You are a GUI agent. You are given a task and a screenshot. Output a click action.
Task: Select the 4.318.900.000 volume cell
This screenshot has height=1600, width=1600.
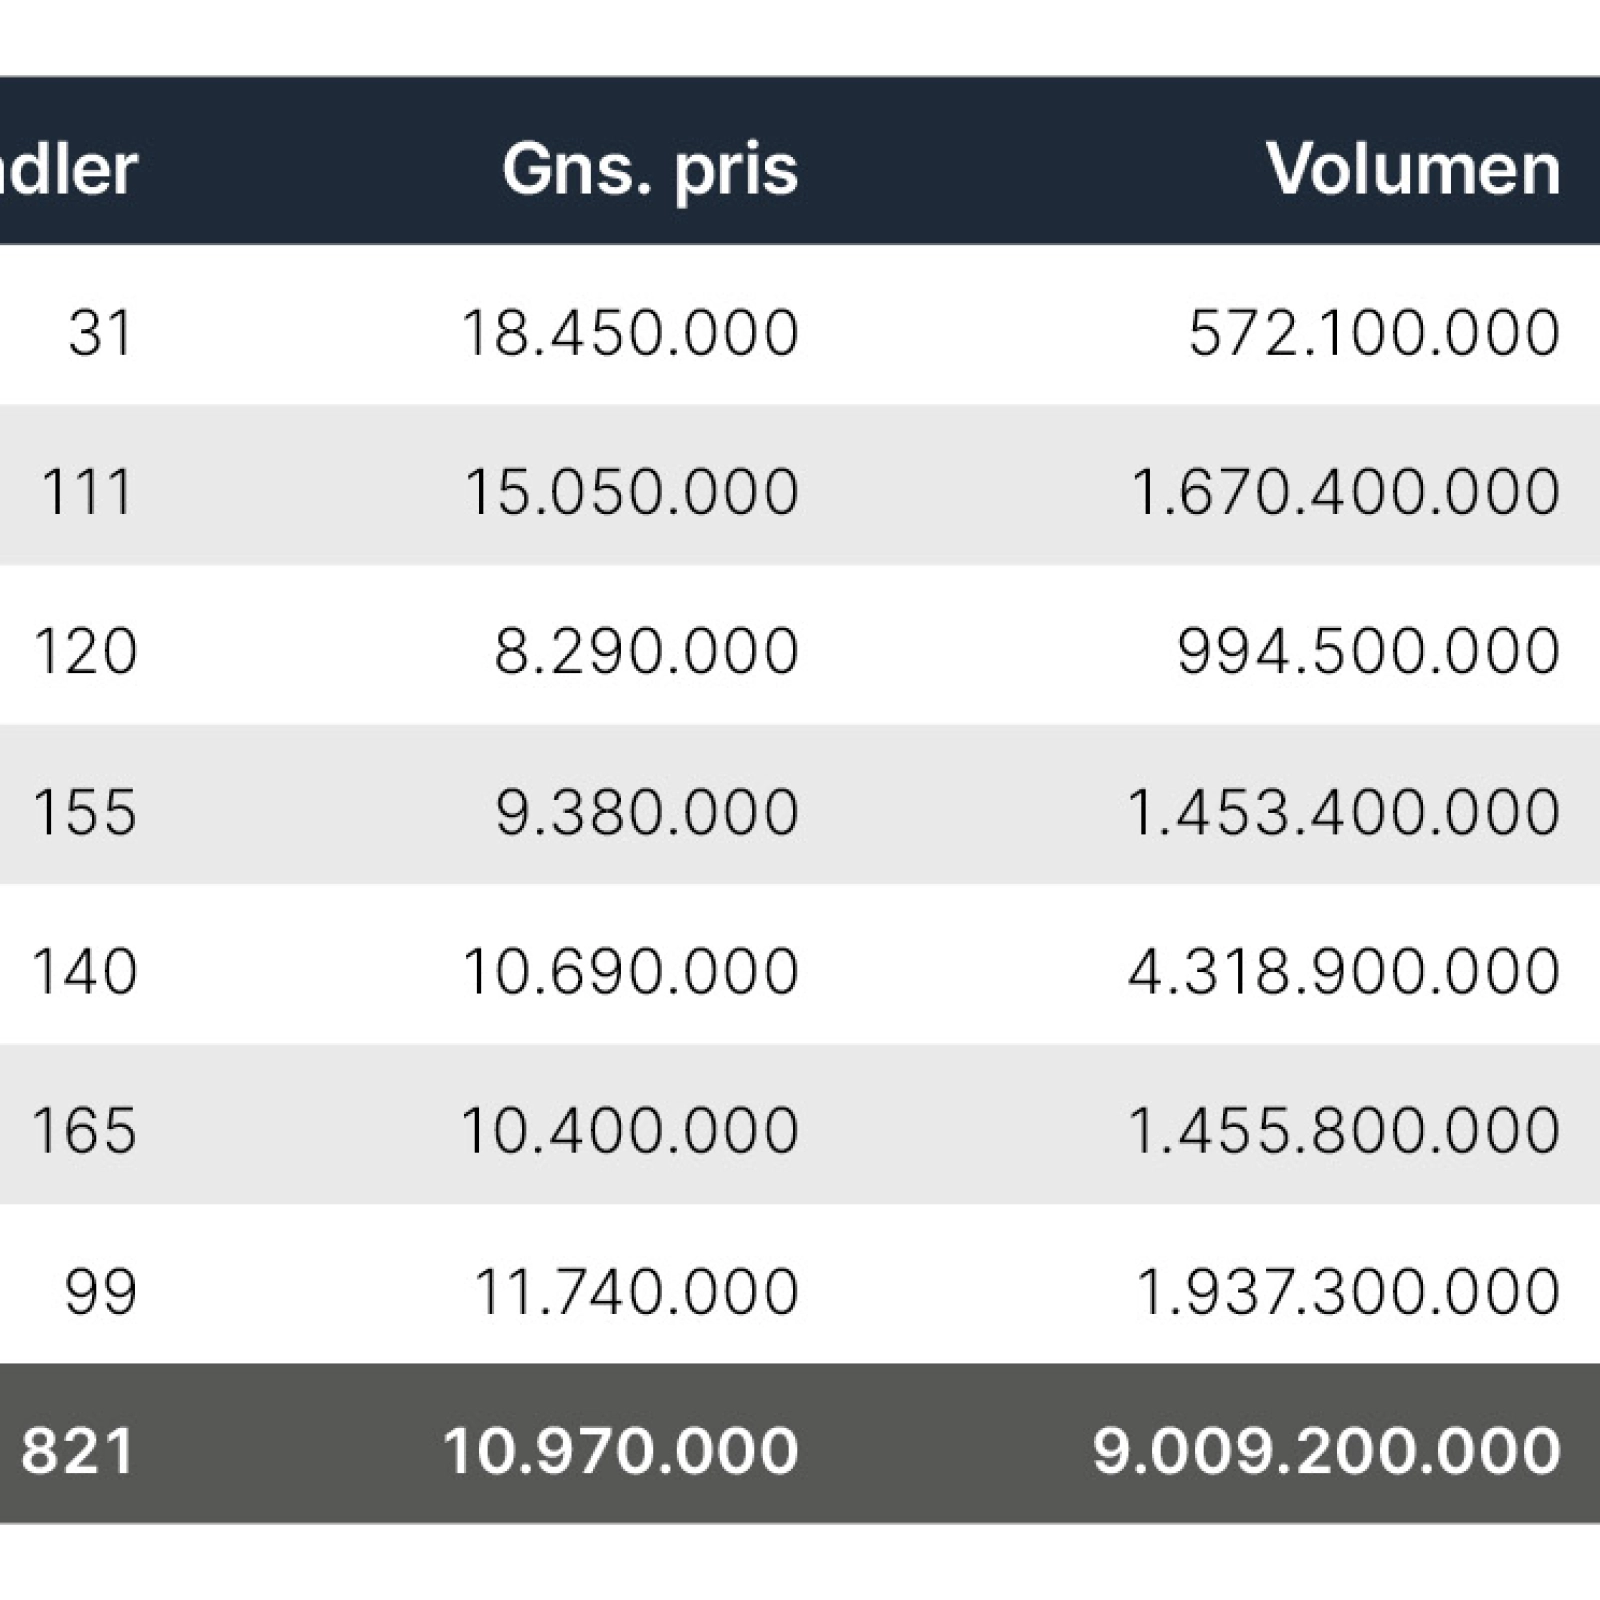click(x=1344, y=971)
